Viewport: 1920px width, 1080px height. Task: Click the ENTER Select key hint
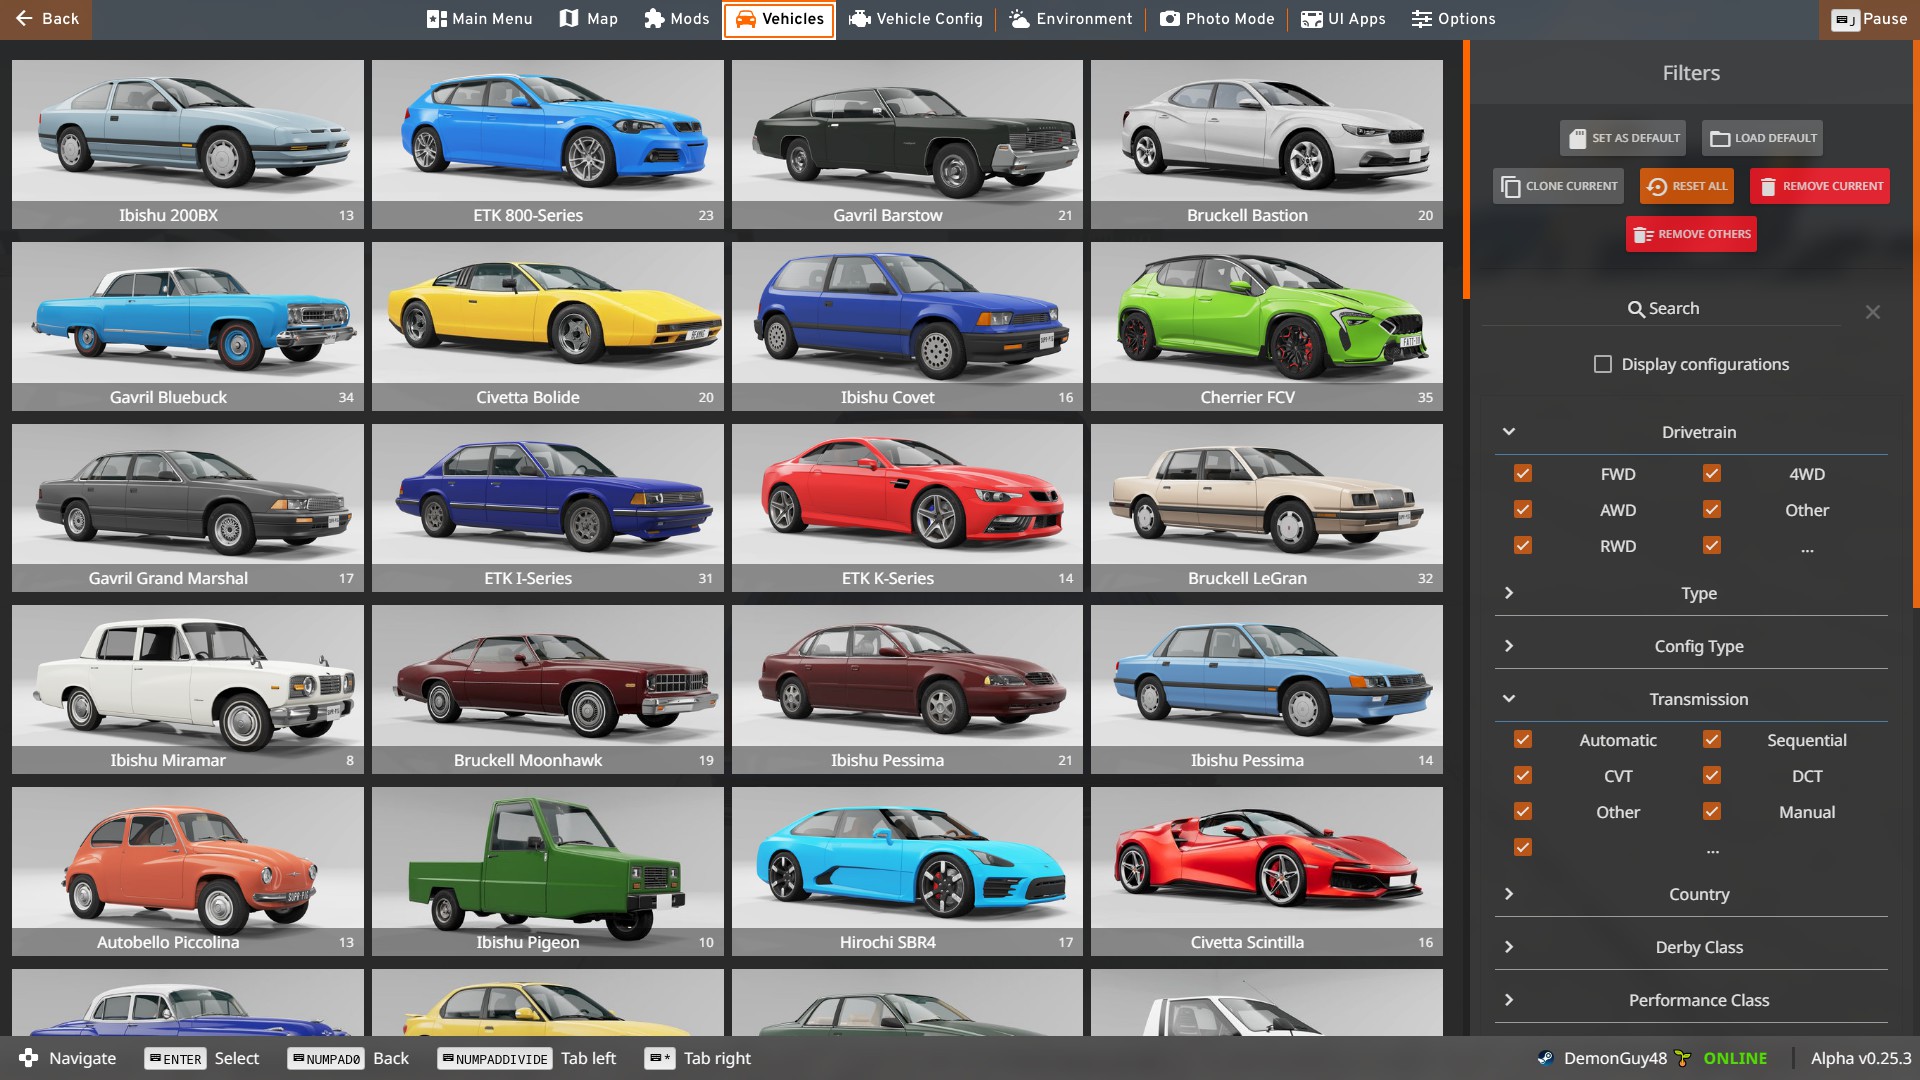click(201, 1058)
